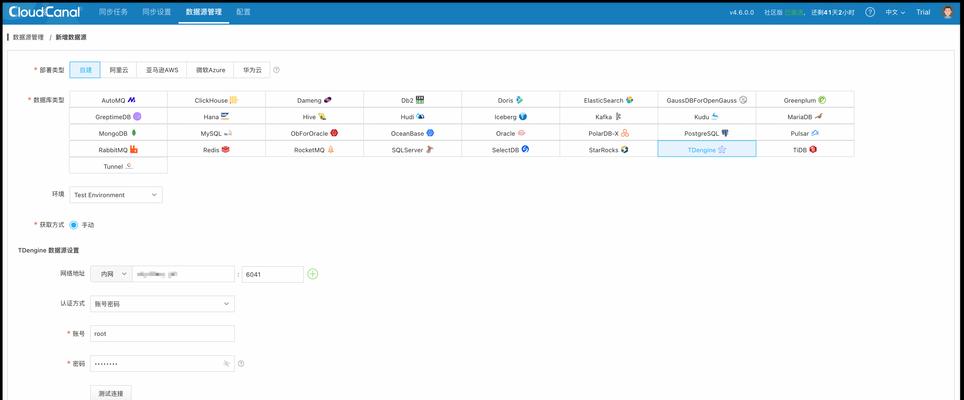
Task: Select Iceberg database type
Action: pyautogui.click(x=510, y=116)
